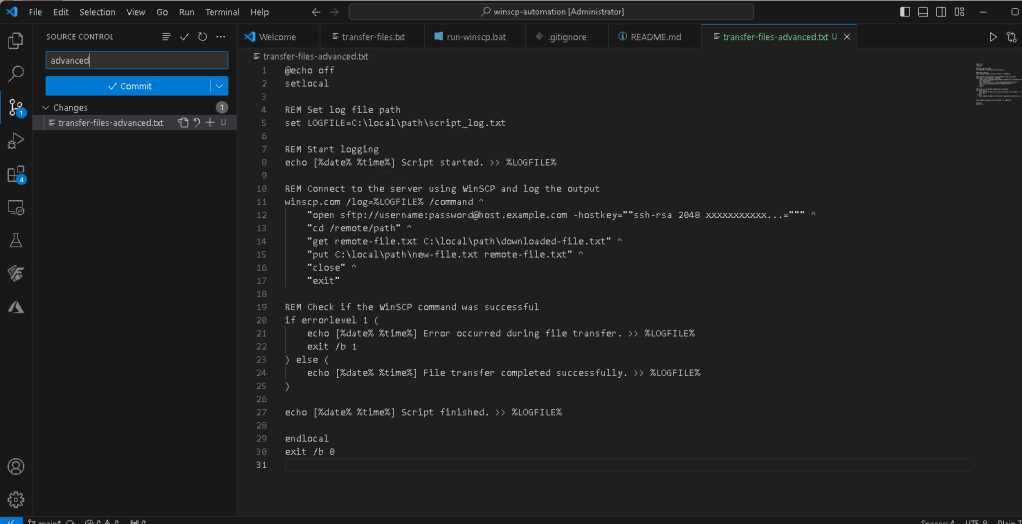The image size is (1022, 524).
Task: Click the SOURCE CONTROL panel title
Action: 80,37
